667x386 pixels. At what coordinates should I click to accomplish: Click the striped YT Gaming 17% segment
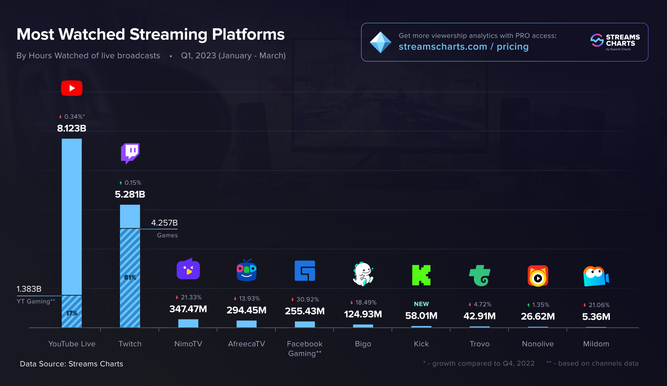point(71,312)
